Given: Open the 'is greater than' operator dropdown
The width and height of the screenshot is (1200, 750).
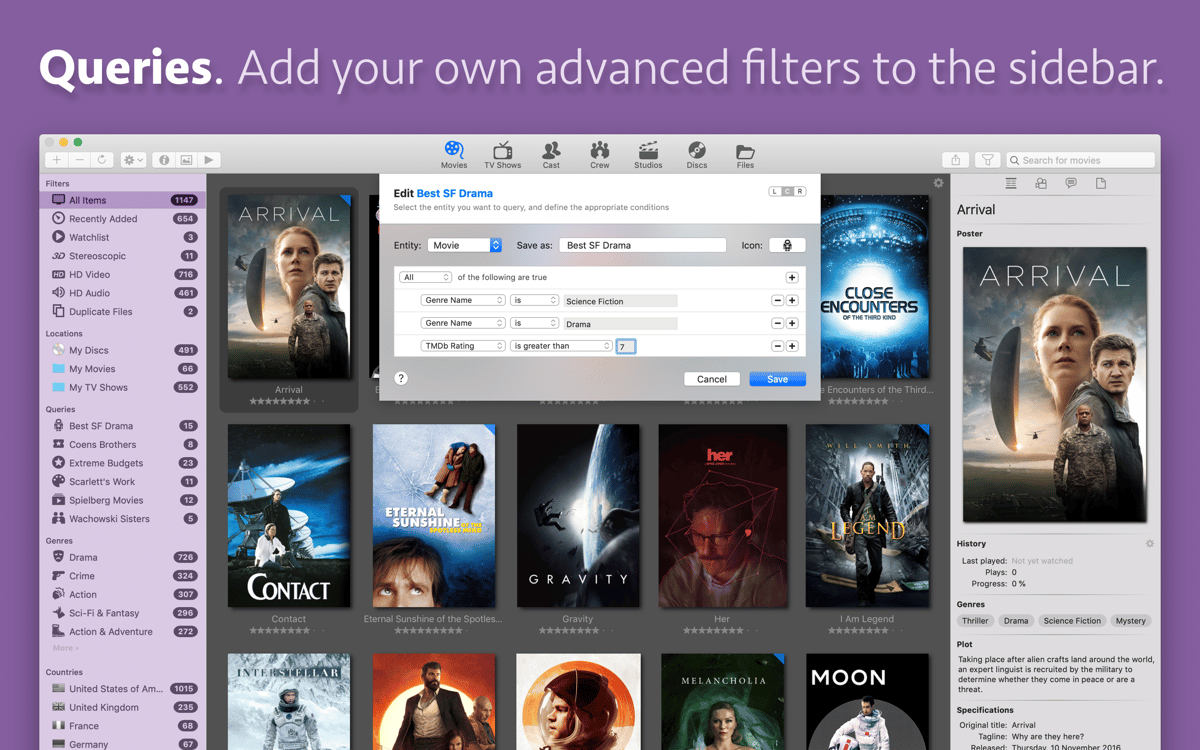Looking at the screenshot, I should (x=561, y=346).
